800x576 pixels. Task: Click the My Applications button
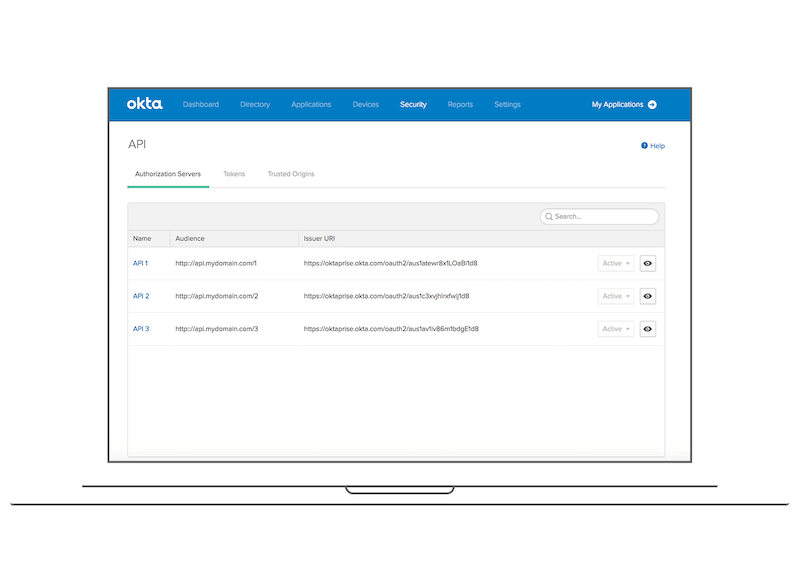coord(617,104)
